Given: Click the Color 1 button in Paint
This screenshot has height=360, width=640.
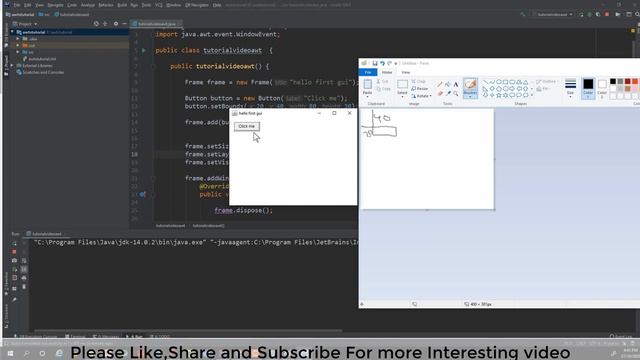Looking at the screenshot, I should point(588,88).
